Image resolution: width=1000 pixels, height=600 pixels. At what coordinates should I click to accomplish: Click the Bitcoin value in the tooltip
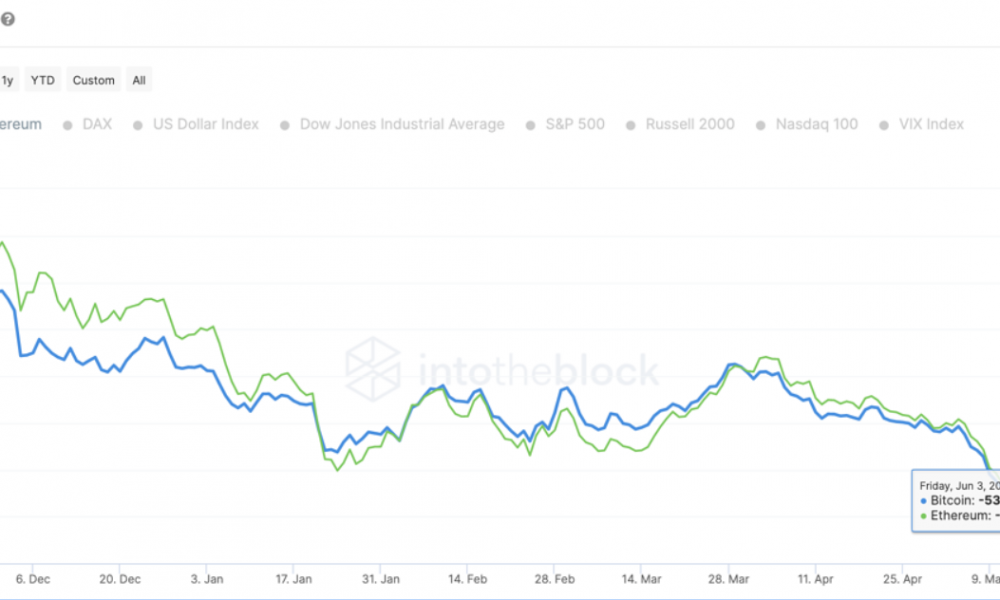989,501
